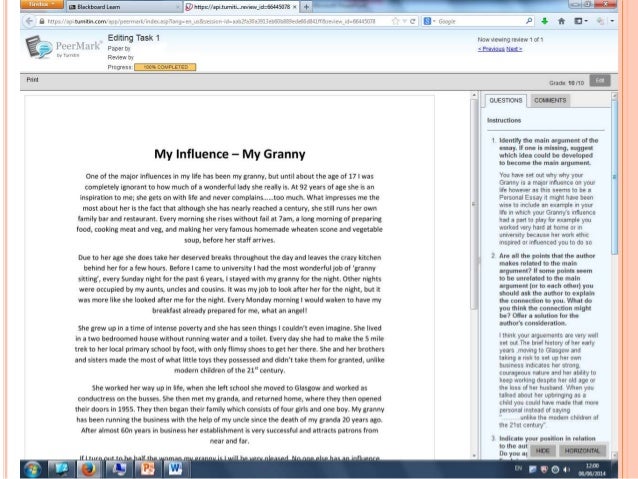Follow the Next review link
Viewport: 638px width, 479px height.
coord(514,49)
